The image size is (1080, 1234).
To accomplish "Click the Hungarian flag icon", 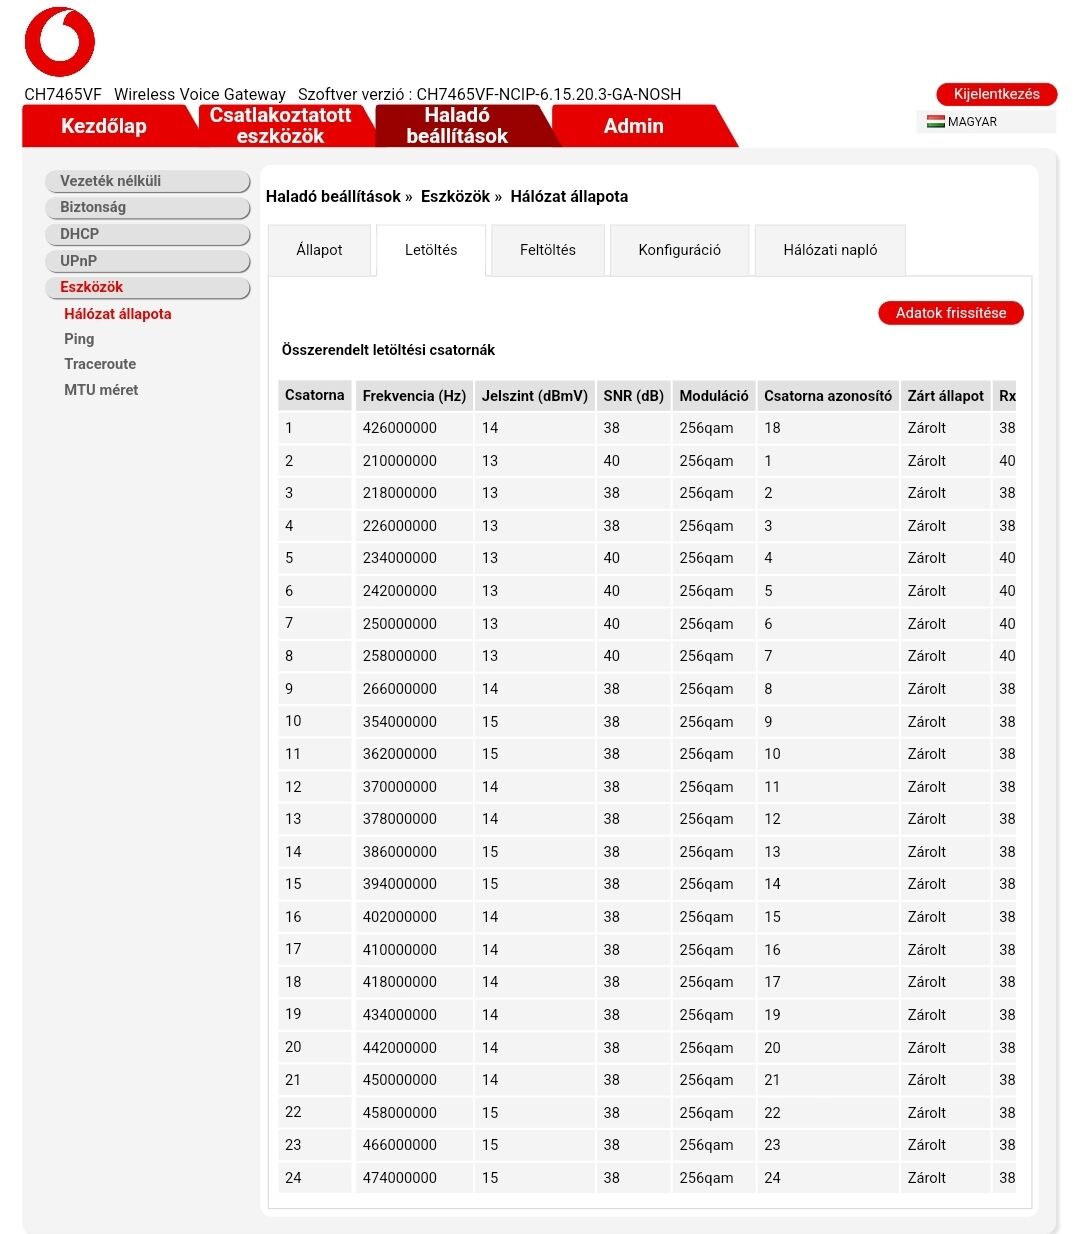I will point(935,122).
